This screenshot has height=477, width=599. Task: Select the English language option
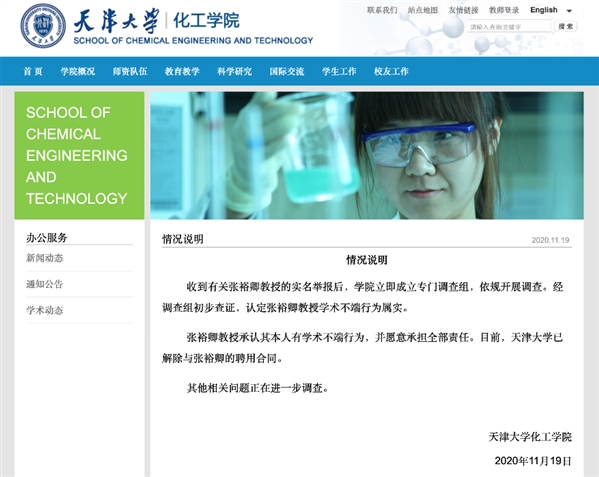544,10
